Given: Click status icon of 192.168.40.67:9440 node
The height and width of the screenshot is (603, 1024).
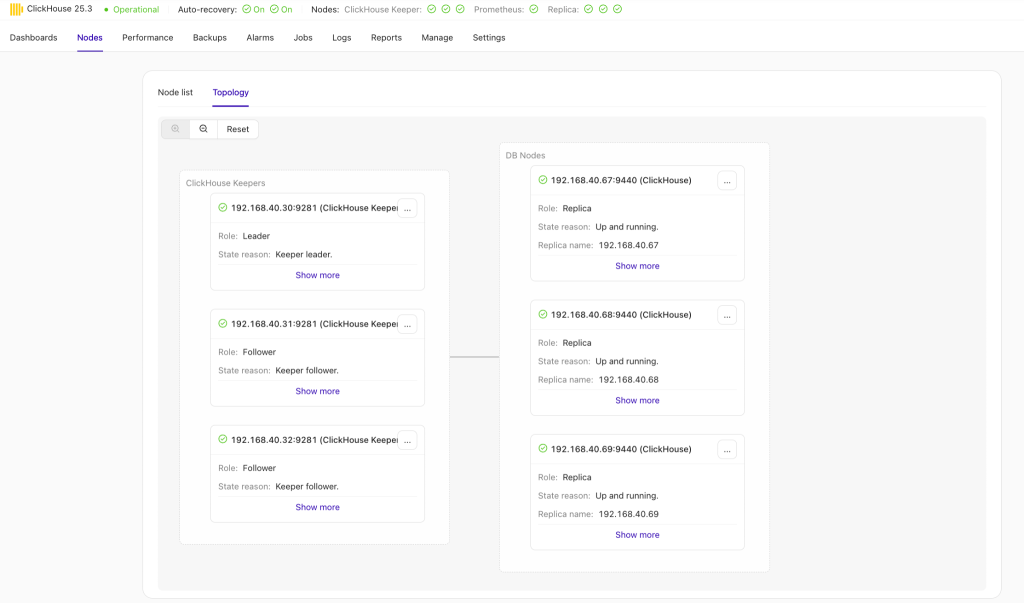Looking at the screenshot, I should pos(543,180).
